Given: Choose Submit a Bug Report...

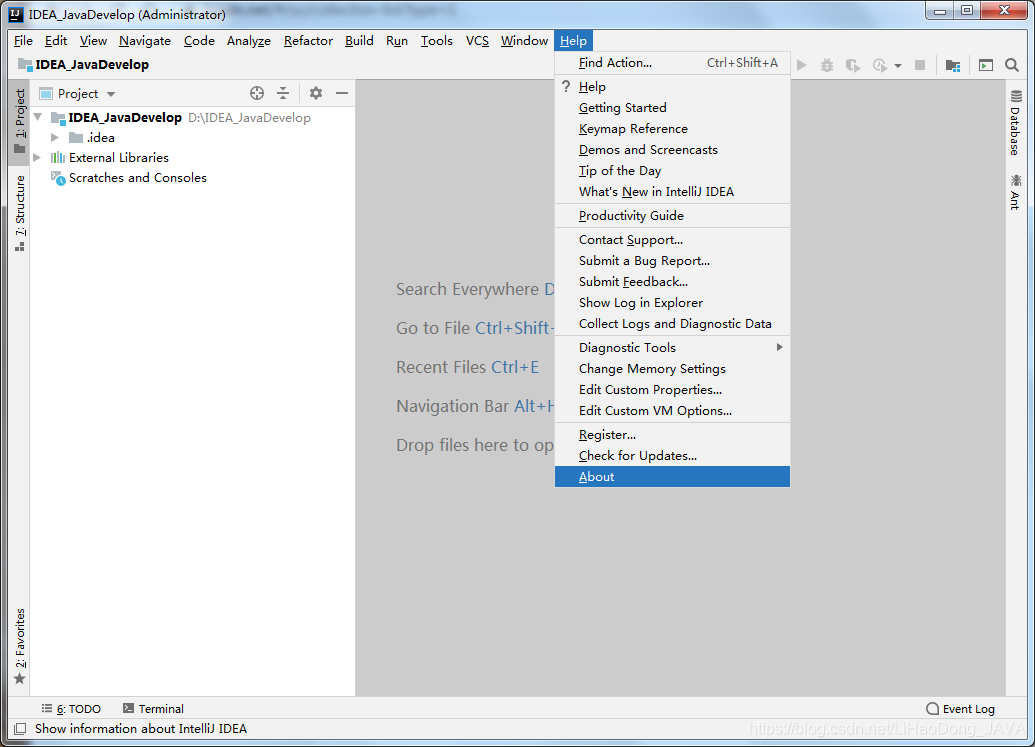Looking at the screenshot, I should (x=672, y=261).
